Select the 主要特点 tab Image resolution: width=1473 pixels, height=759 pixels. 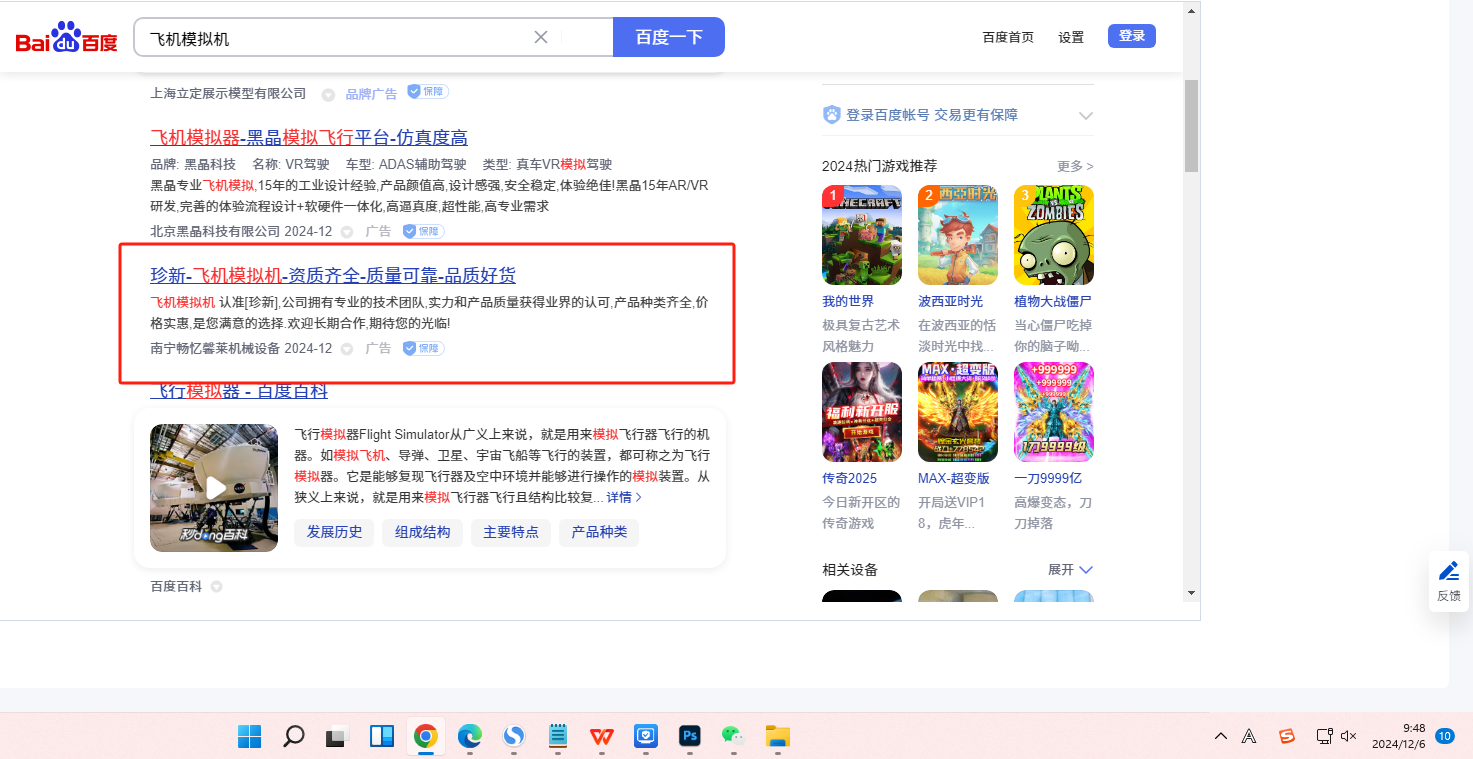pos(511,532)
